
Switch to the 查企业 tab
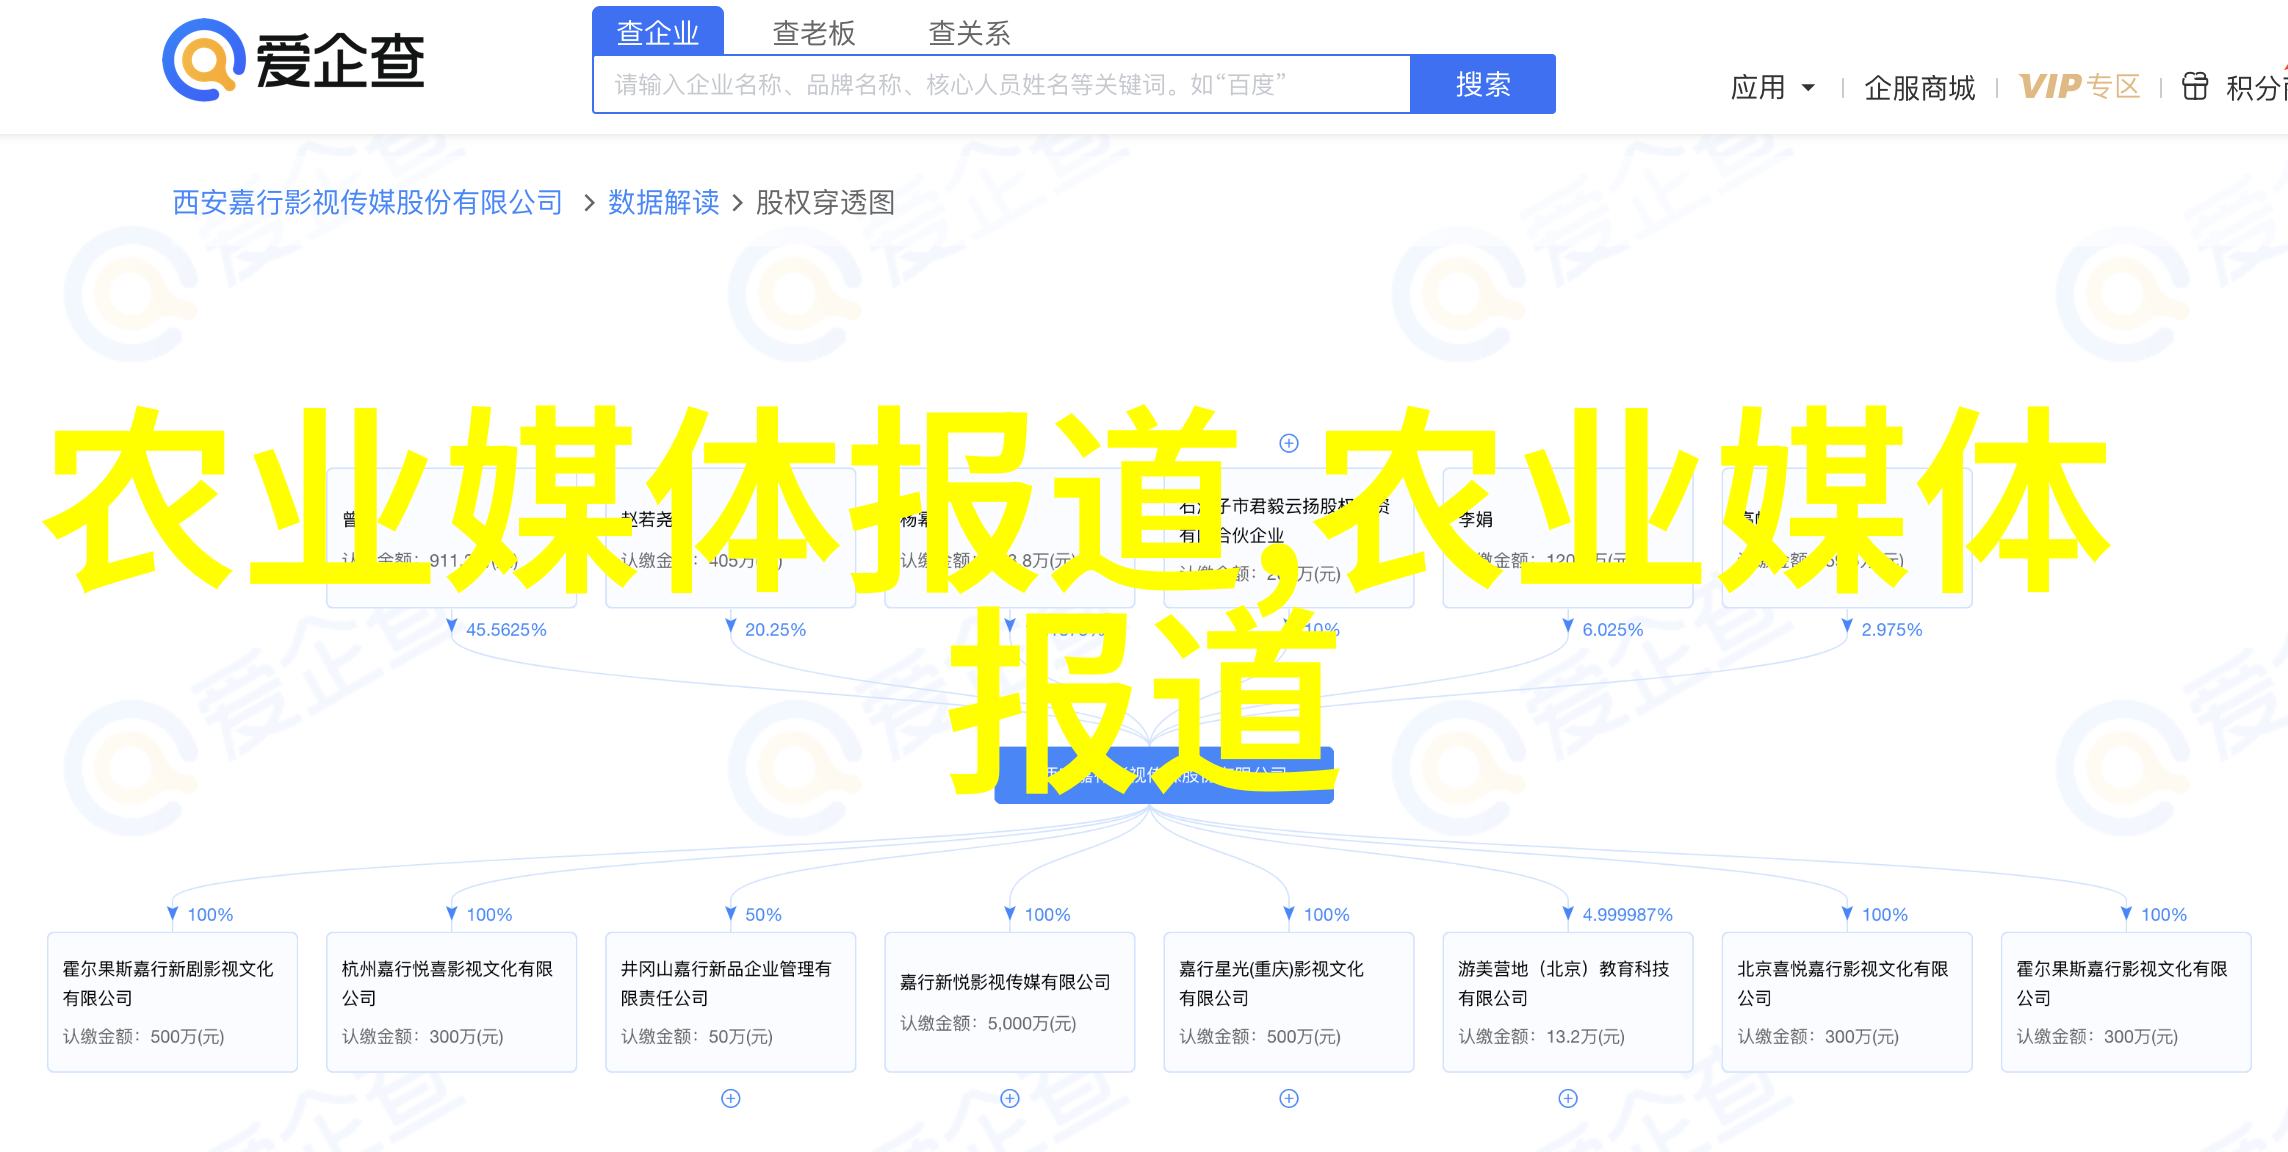point(657,33)
